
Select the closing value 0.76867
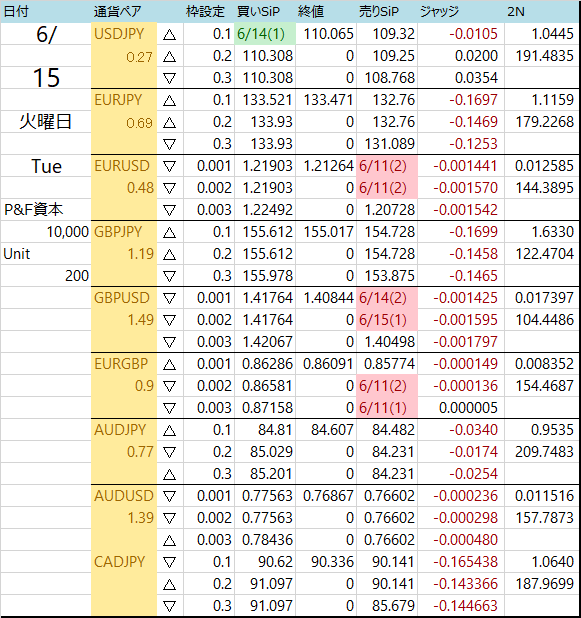[326, 496]
